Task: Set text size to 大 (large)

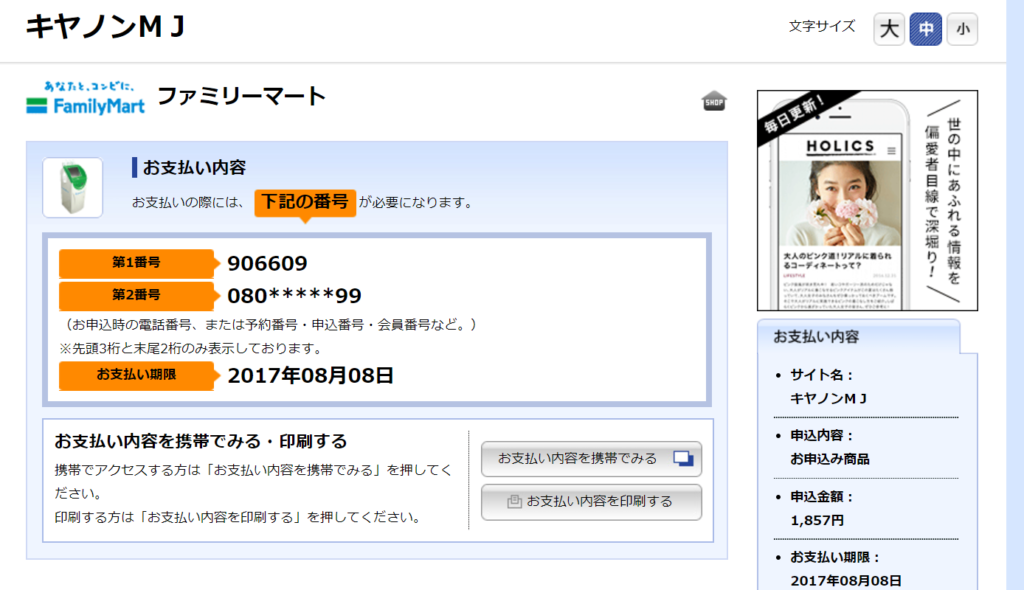Action: point(889,29)
